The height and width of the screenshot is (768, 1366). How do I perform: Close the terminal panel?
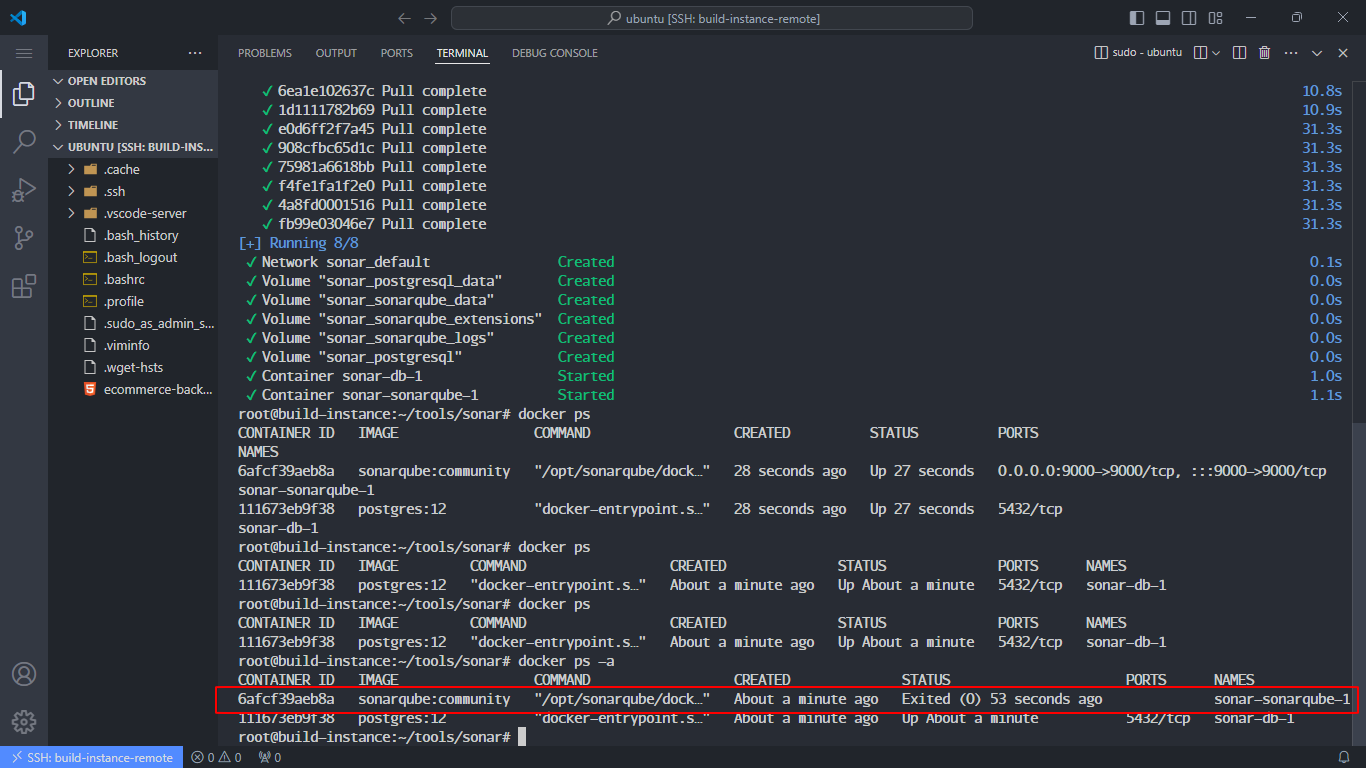click(1342, 53)
